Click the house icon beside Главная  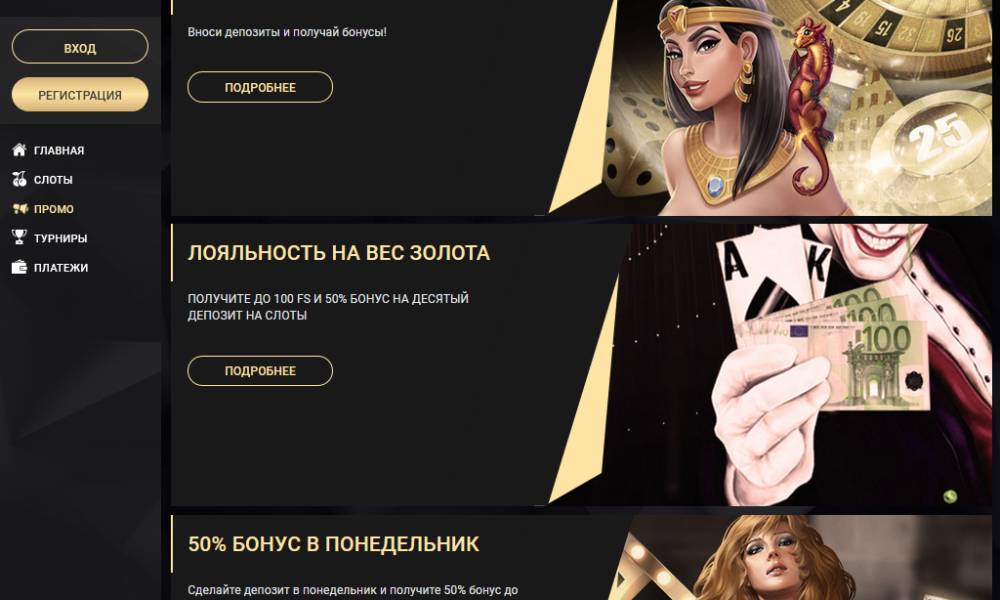click(19, 150)
